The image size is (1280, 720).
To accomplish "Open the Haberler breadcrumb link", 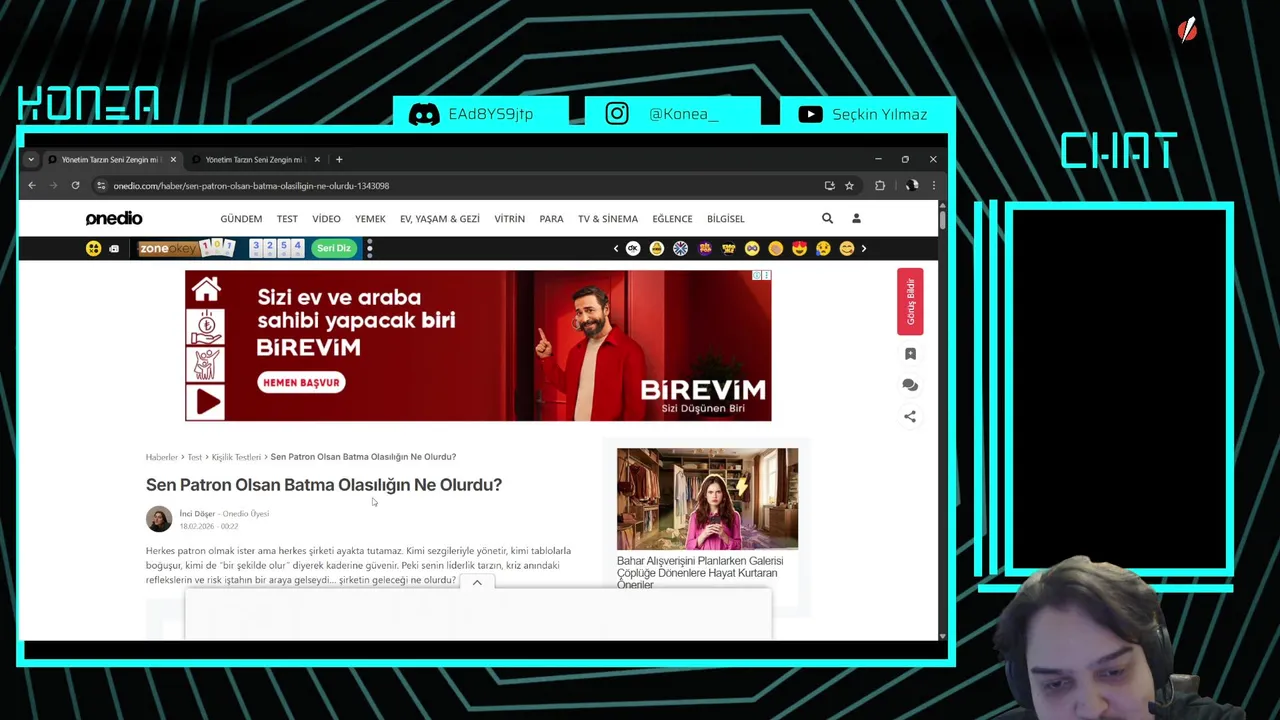I will click(x=161, y=457).
